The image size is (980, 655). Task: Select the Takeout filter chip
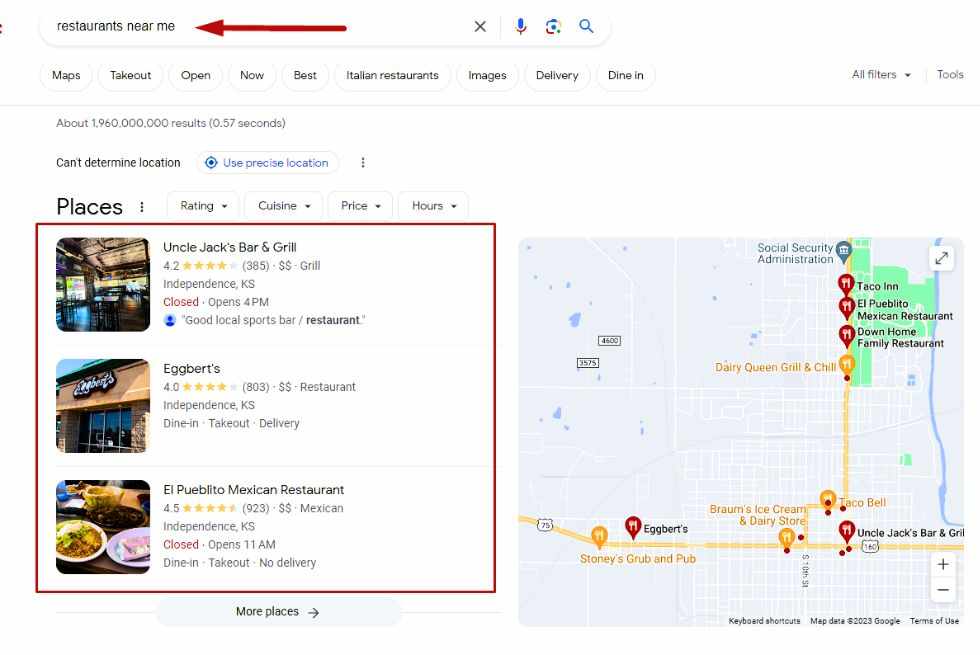[131, 75]
